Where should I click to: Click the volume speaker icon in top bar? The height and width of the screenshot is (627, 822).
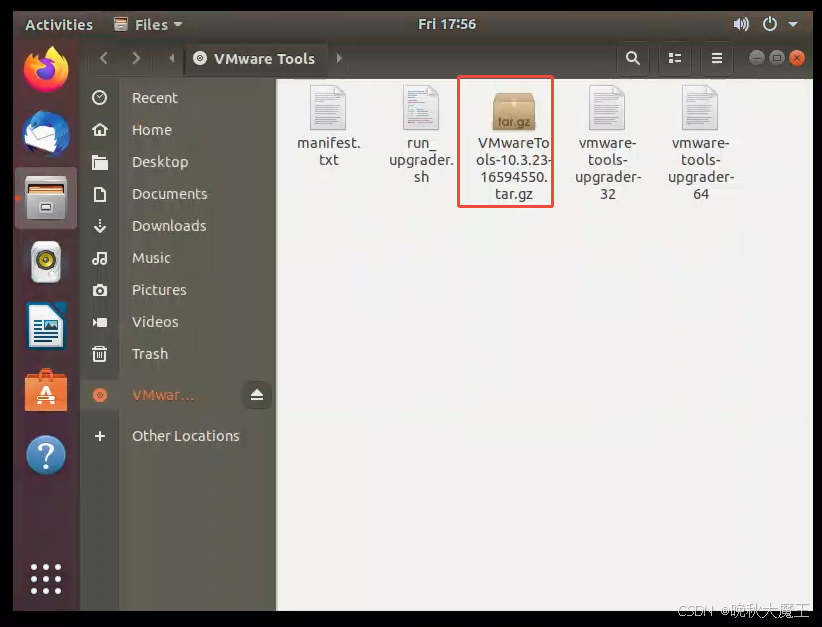741,24
